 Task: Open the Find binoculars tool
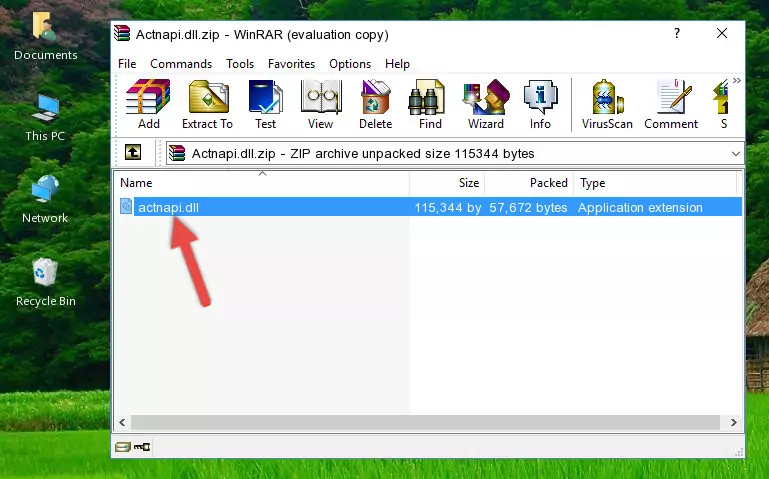[x=430, y=104]
